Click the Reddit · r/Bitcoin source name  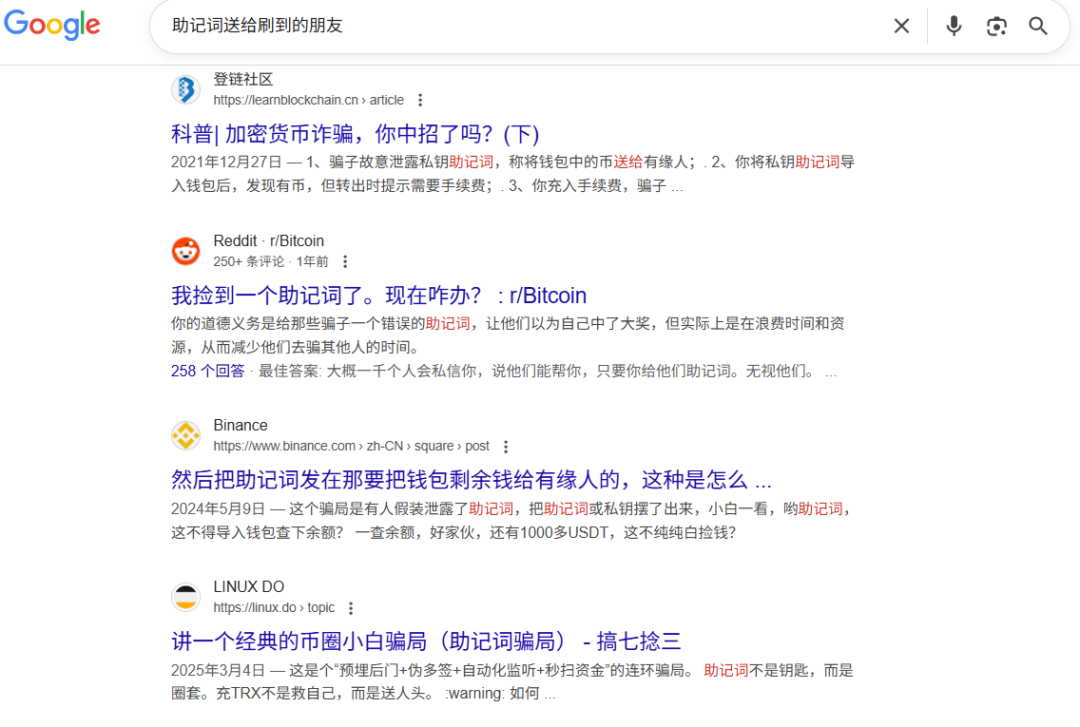[269, 240]
